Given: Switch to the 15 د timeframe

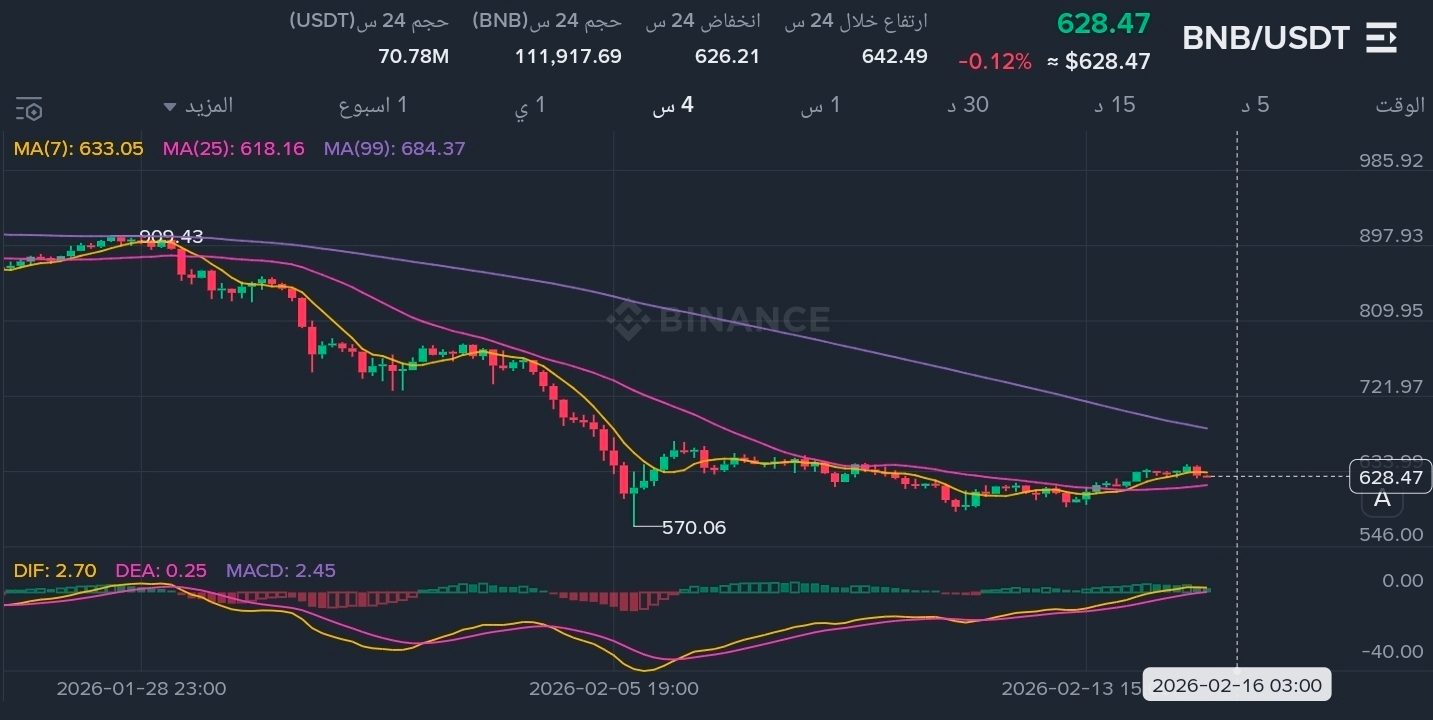Looking at the screenshot, I should 1114,105.
